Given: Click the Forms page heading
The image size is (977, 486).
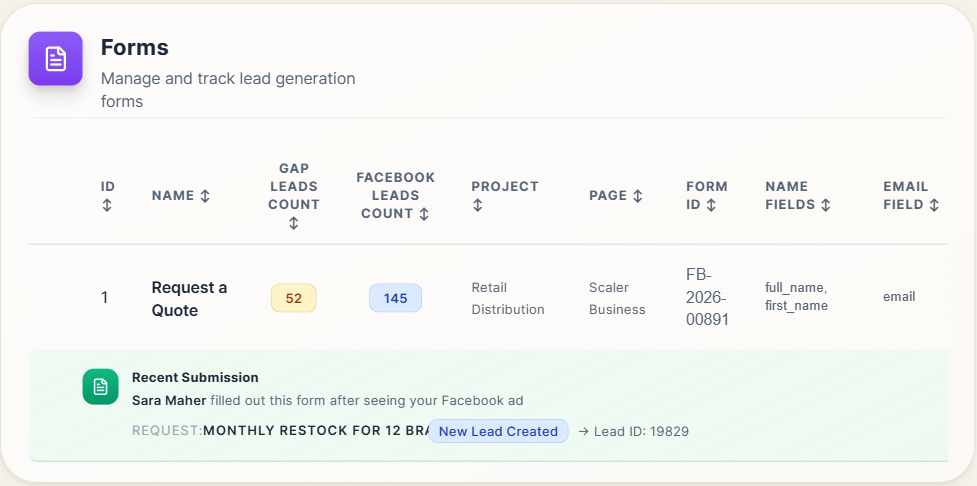Looking at the screenshot, I should pos(135,47).
